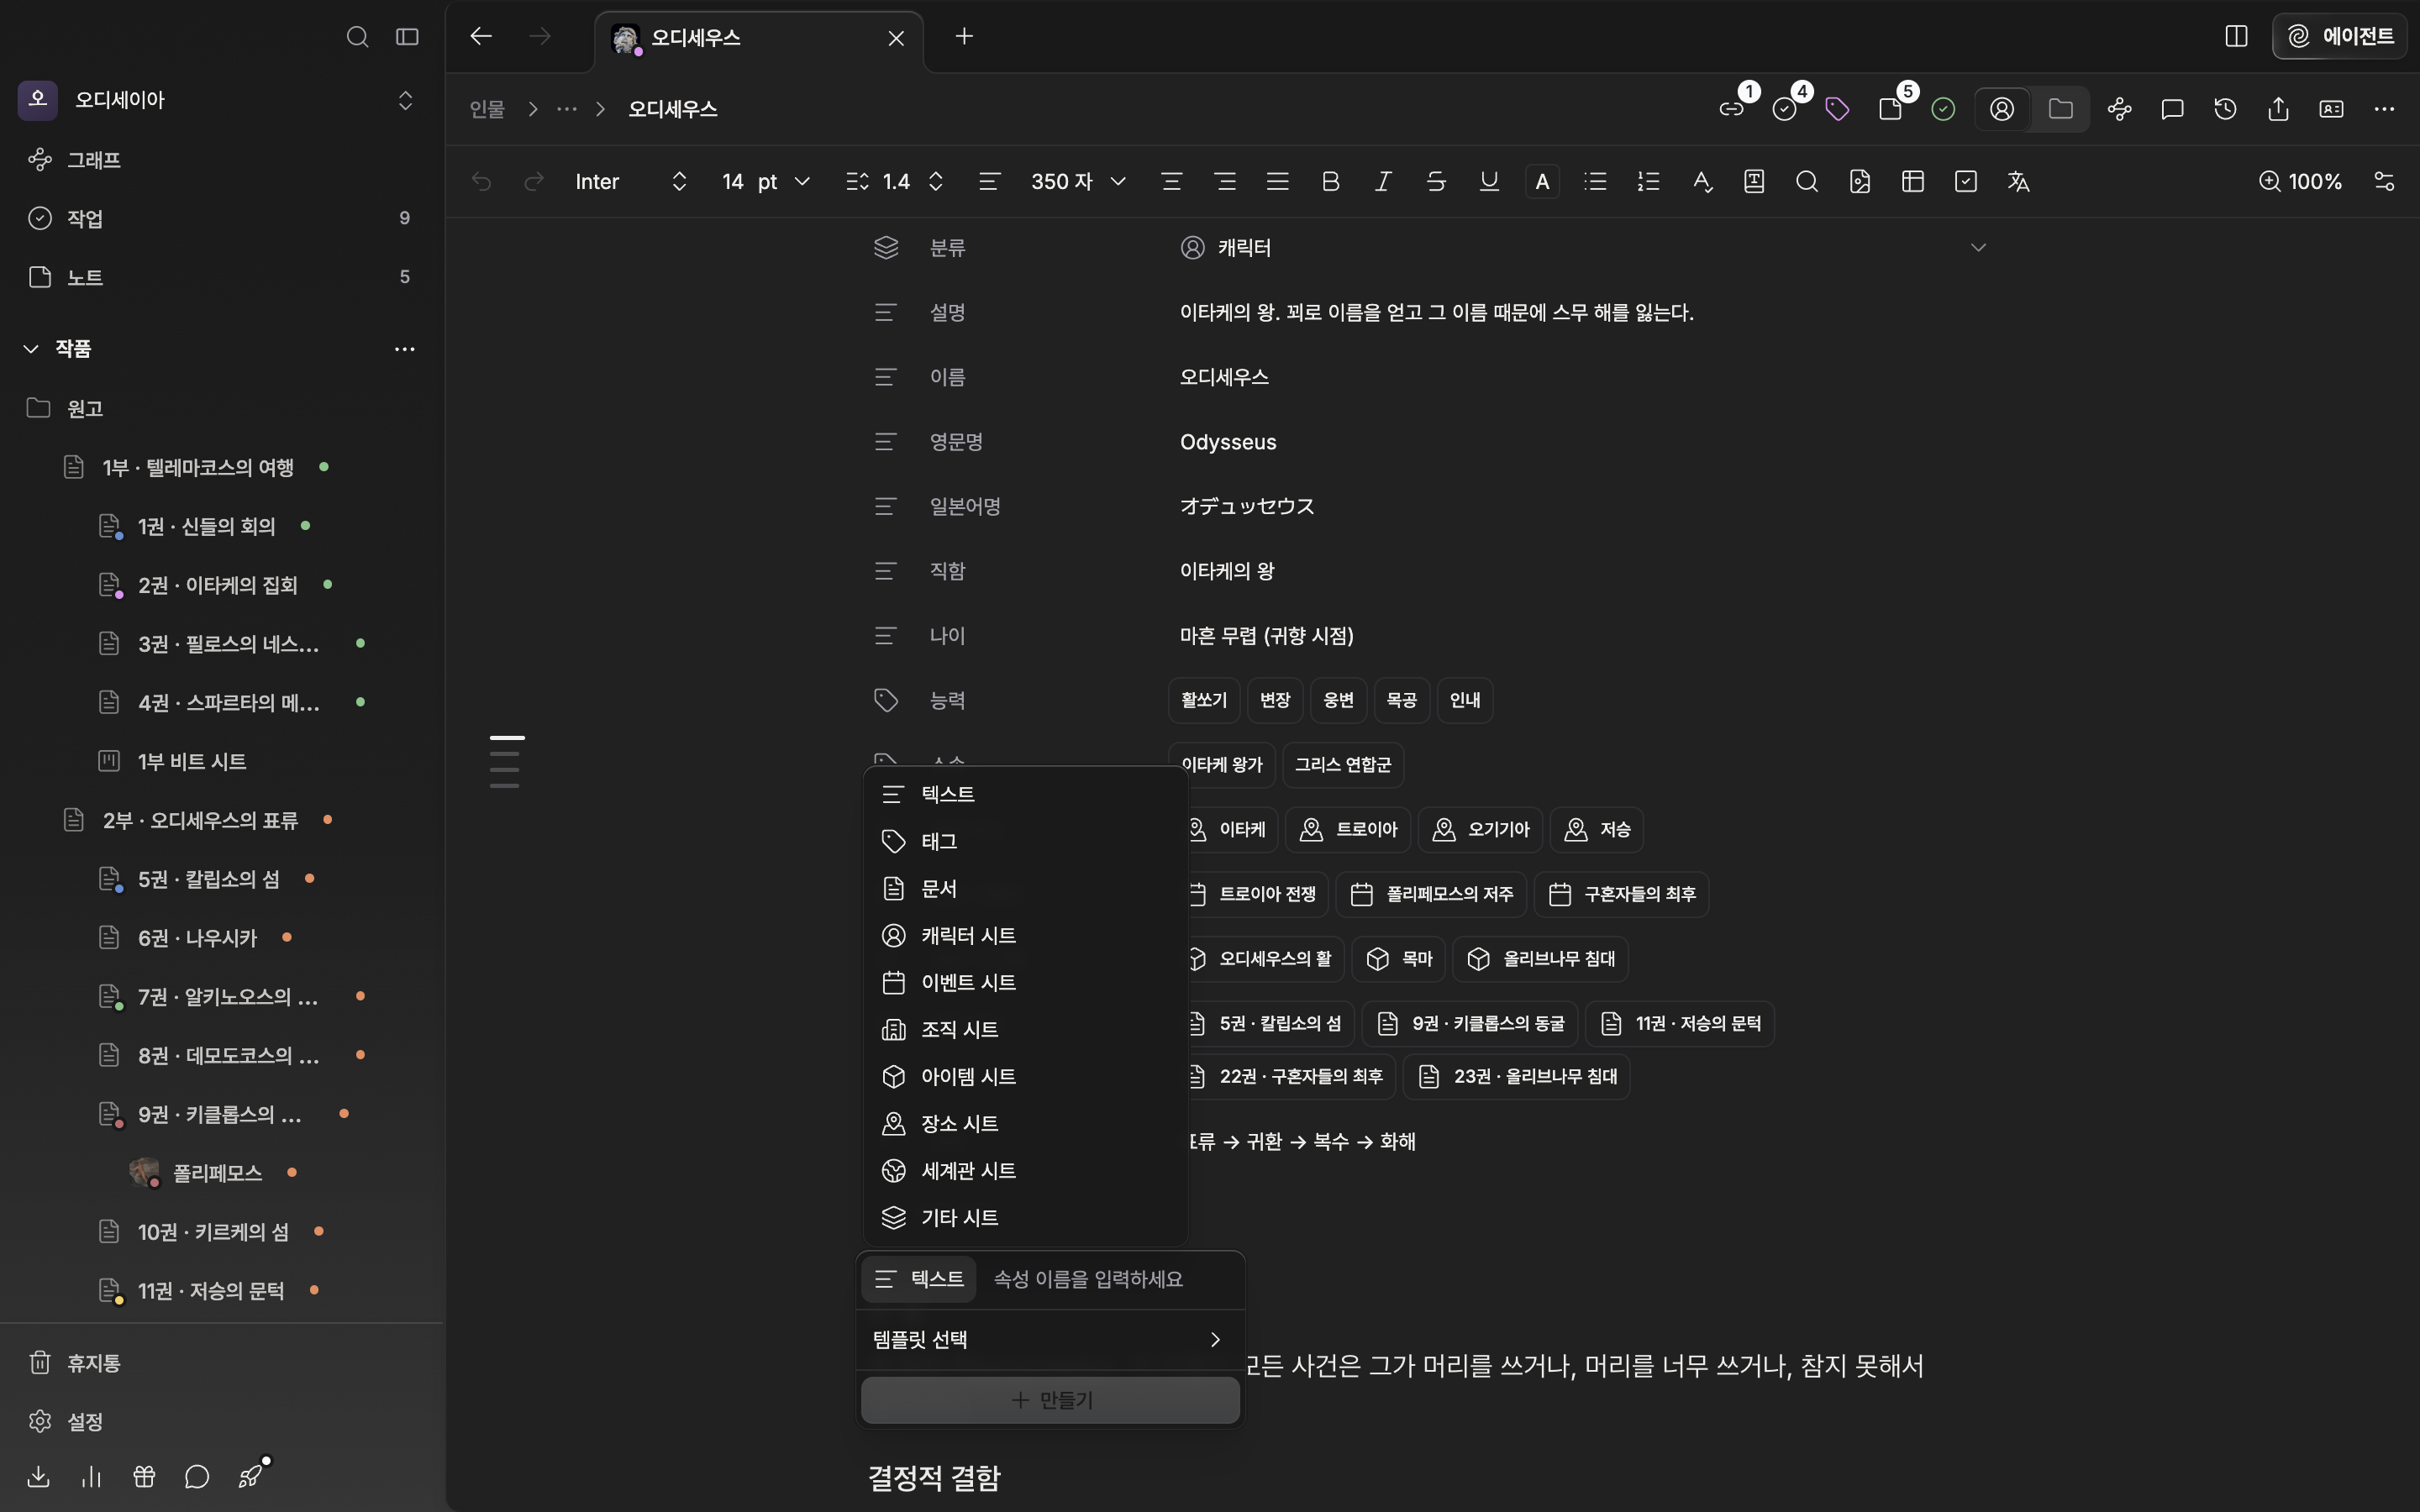Click the 만들기 button
The image size is (2420, 1512).
point(1050,1400)
